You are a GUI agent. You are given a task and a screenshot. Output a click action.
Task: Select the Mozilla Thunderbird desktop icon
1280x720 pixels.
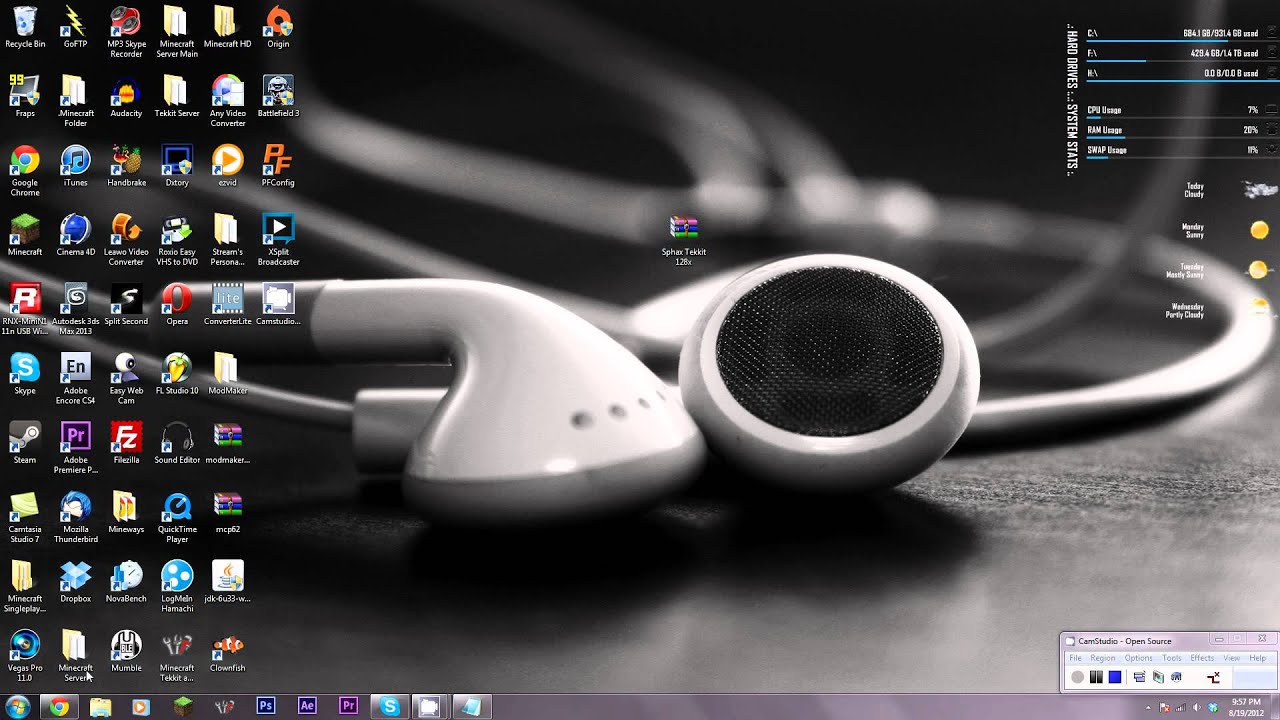pos(75,517)
